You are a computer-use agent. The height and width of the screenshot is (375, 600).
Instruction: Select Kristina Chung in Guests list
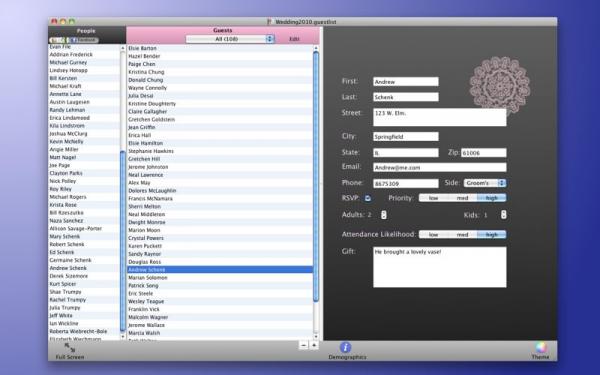pyautogui.click(x=220, y=72)
